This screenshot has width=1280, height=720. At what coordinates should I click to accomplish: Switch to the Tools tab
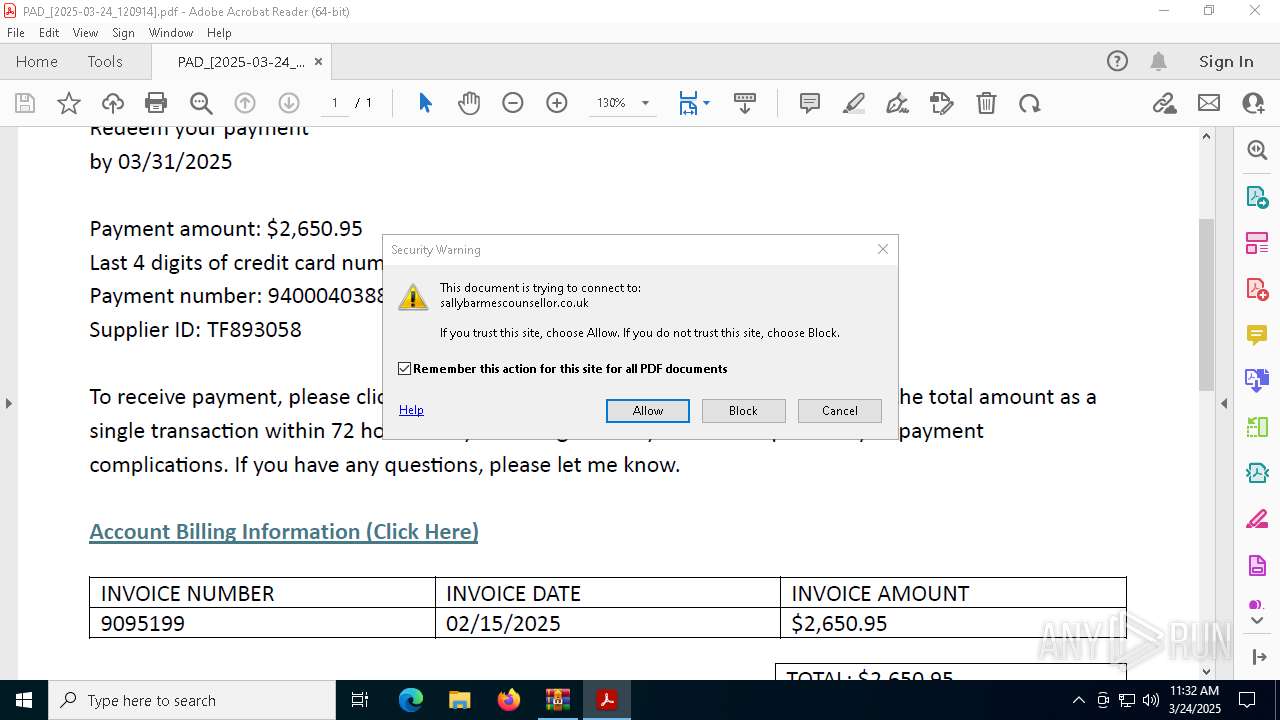coord(105,61)
